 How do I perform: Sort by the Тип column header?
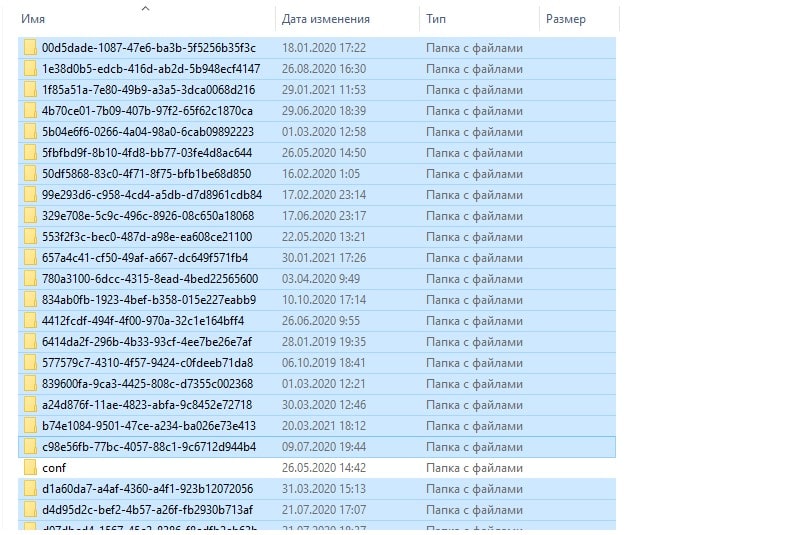436,19
